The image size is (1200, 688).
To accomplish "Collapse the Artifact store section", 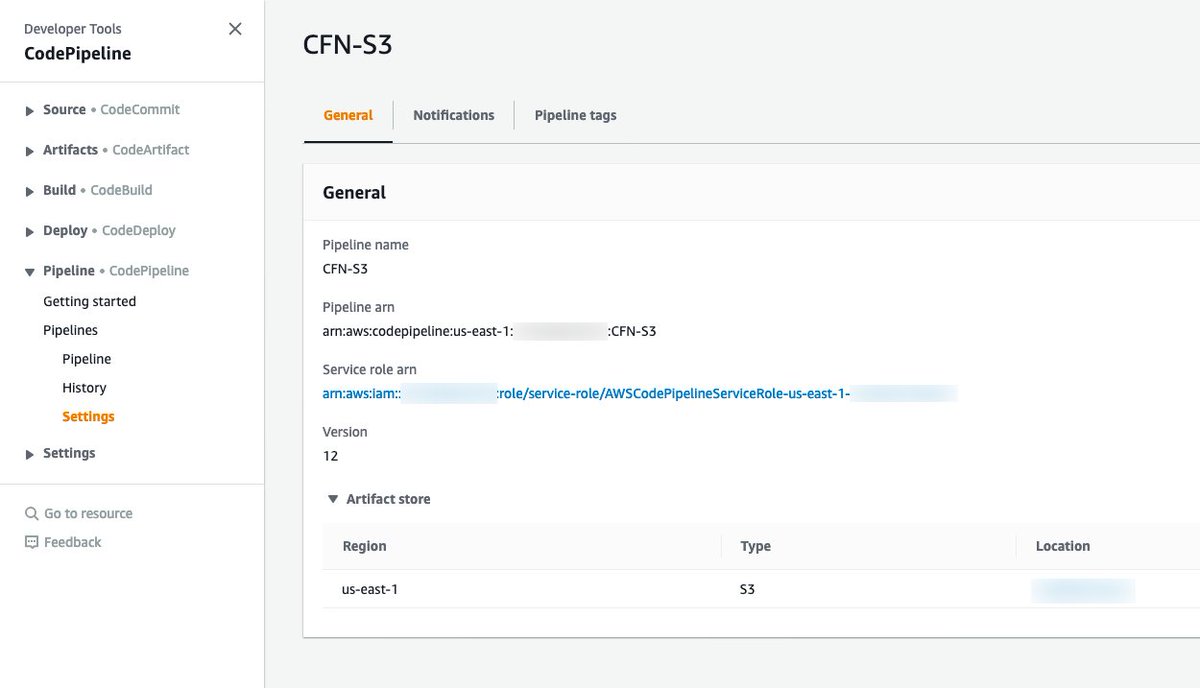I will click(x=333, y=499).
